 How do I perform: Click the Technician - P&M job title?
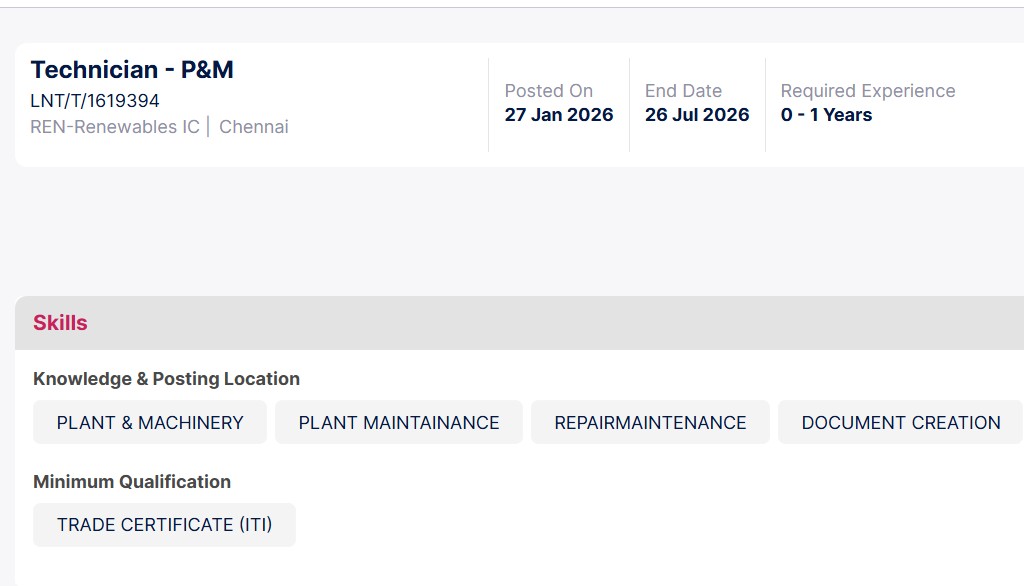pyautogui.click(x=132, y=70)
